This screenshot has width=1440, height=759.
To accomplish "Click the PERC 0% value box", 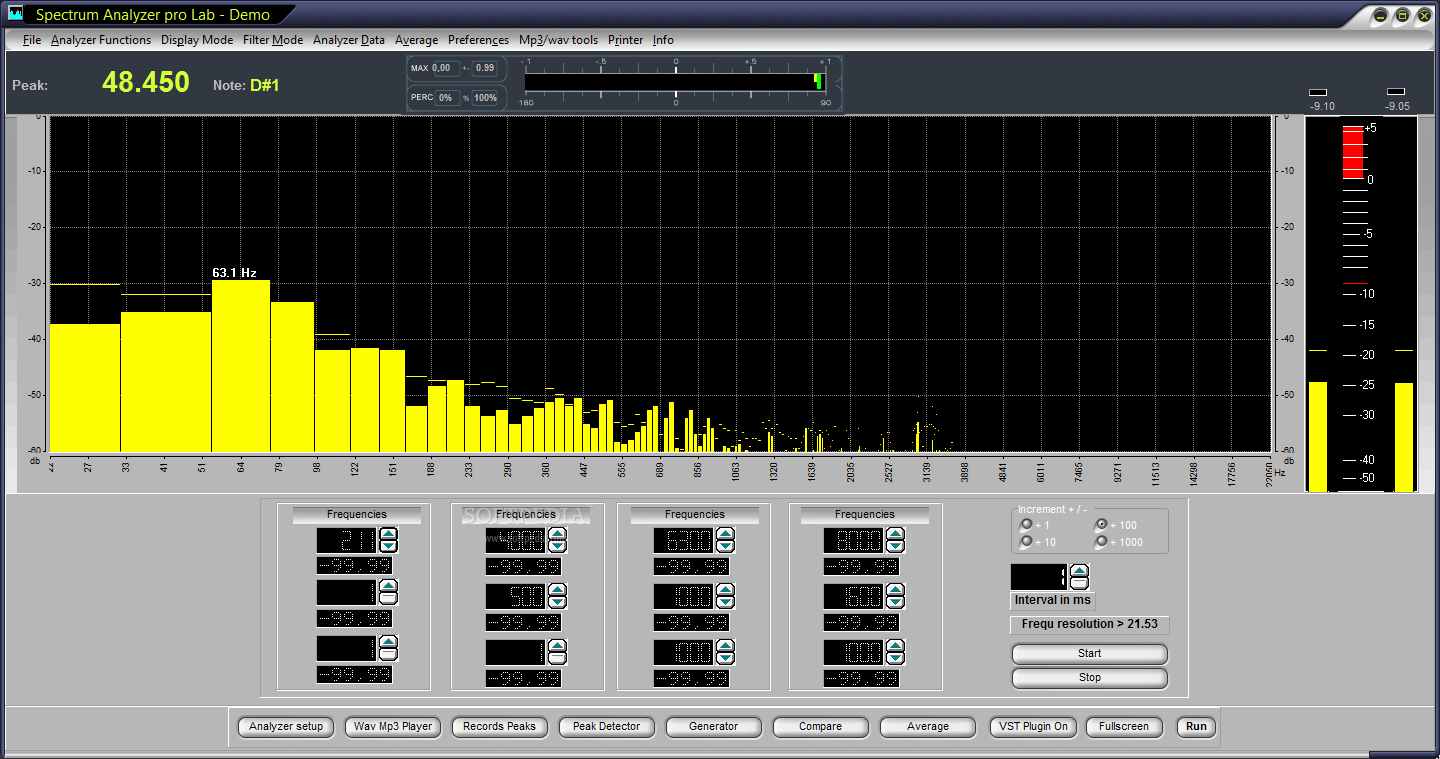I will [447, 98].
